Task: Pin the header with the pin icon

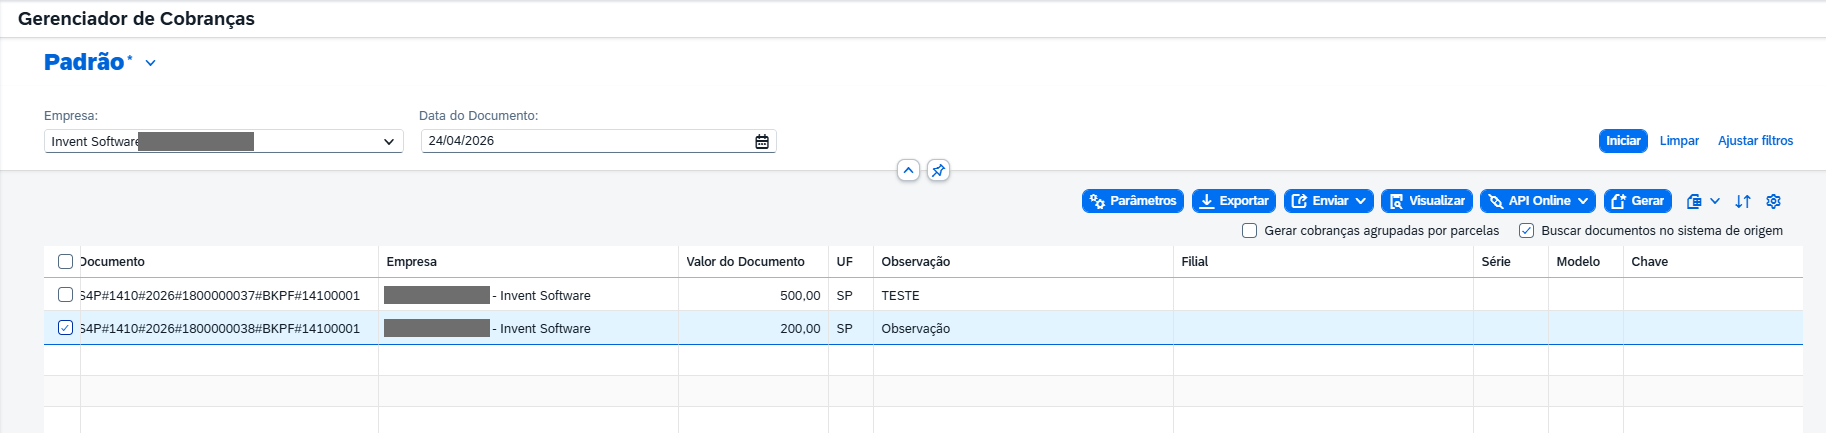Action: point(938,170)
